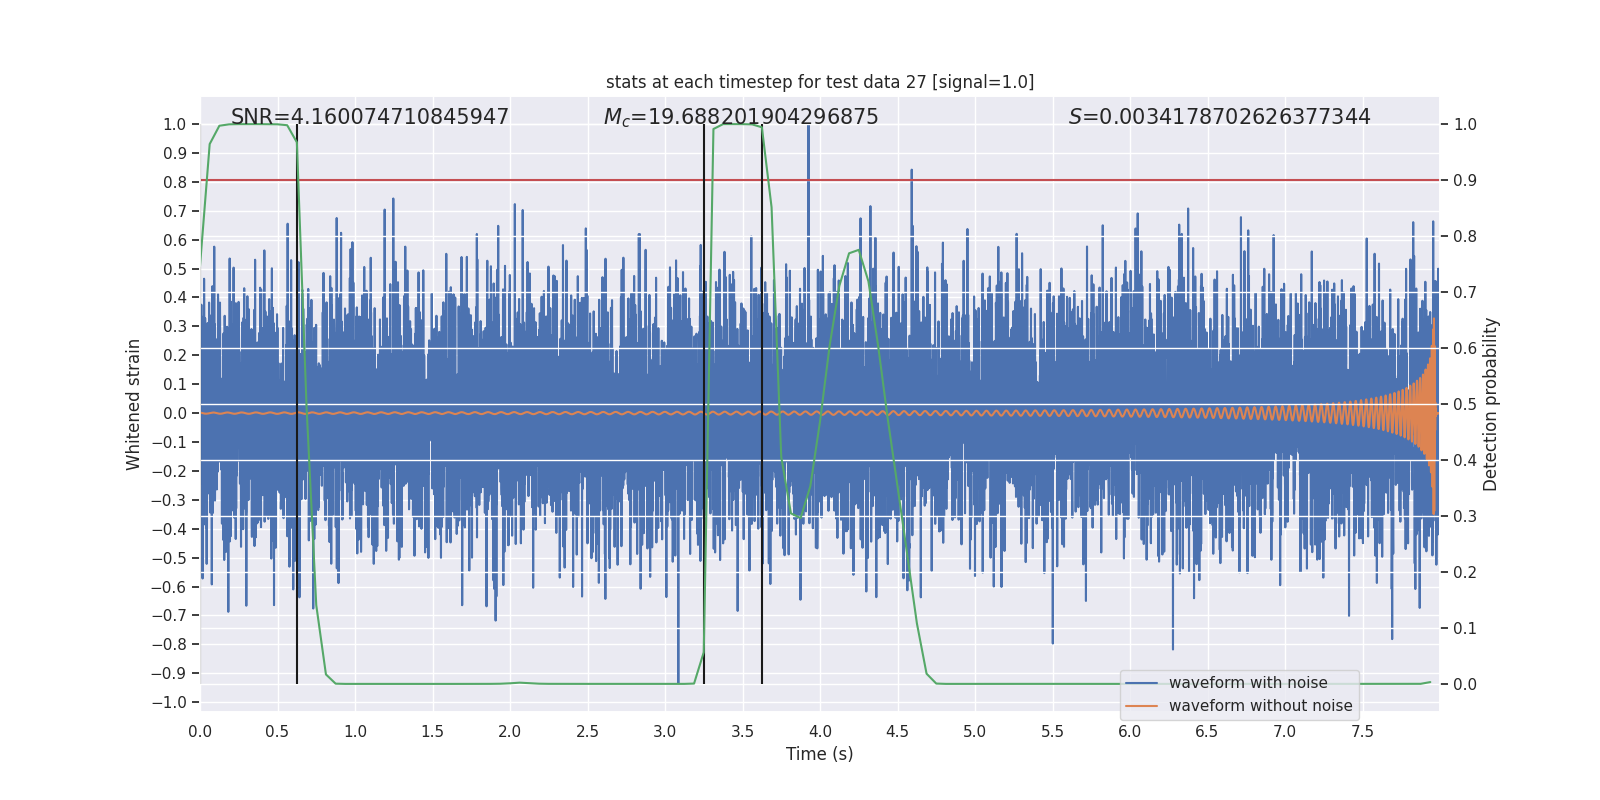Click the 'Detection probability' axis label

pos(1491,404)
